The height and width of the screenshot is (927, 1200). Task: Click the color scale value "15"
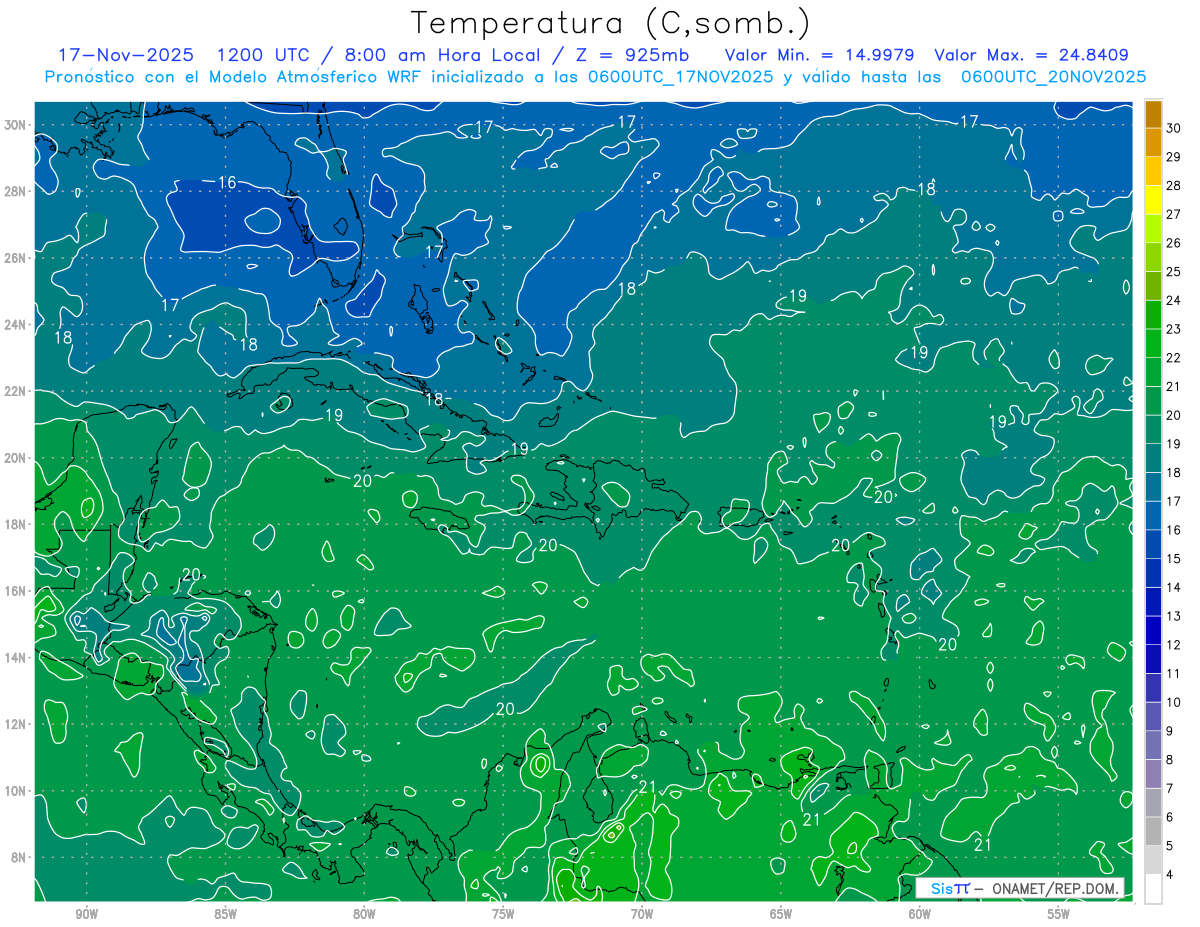click(1173, 559)
